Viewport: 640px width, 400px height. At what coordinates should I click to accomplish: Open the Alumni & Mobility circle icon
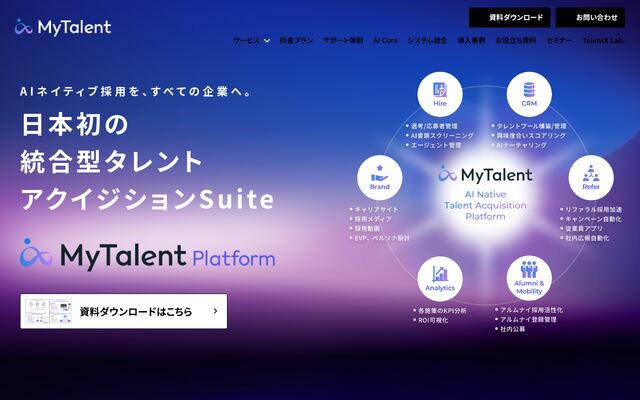click(x=529, y=279)
